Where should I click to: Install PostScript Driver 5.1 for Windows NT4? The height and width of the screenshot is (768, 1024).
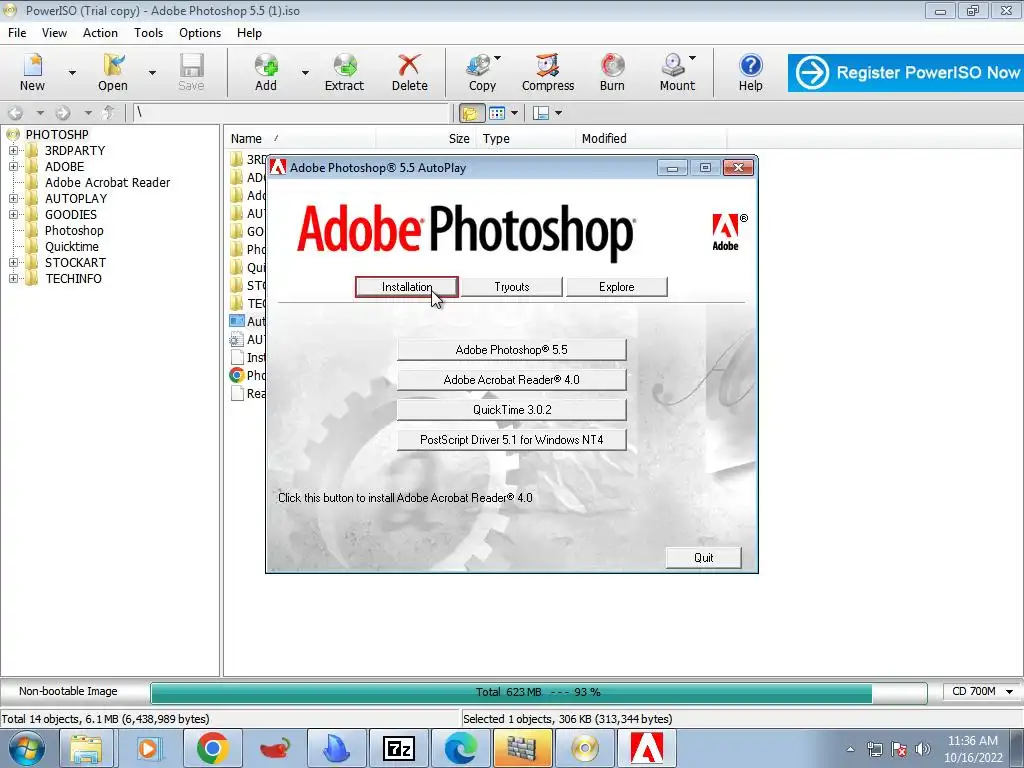511,440
